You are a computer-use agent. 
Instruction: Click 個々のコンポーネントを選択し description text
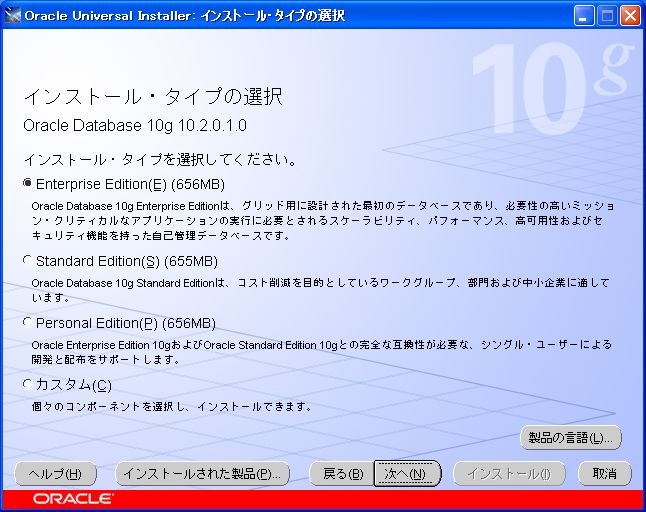click(172, 407)
